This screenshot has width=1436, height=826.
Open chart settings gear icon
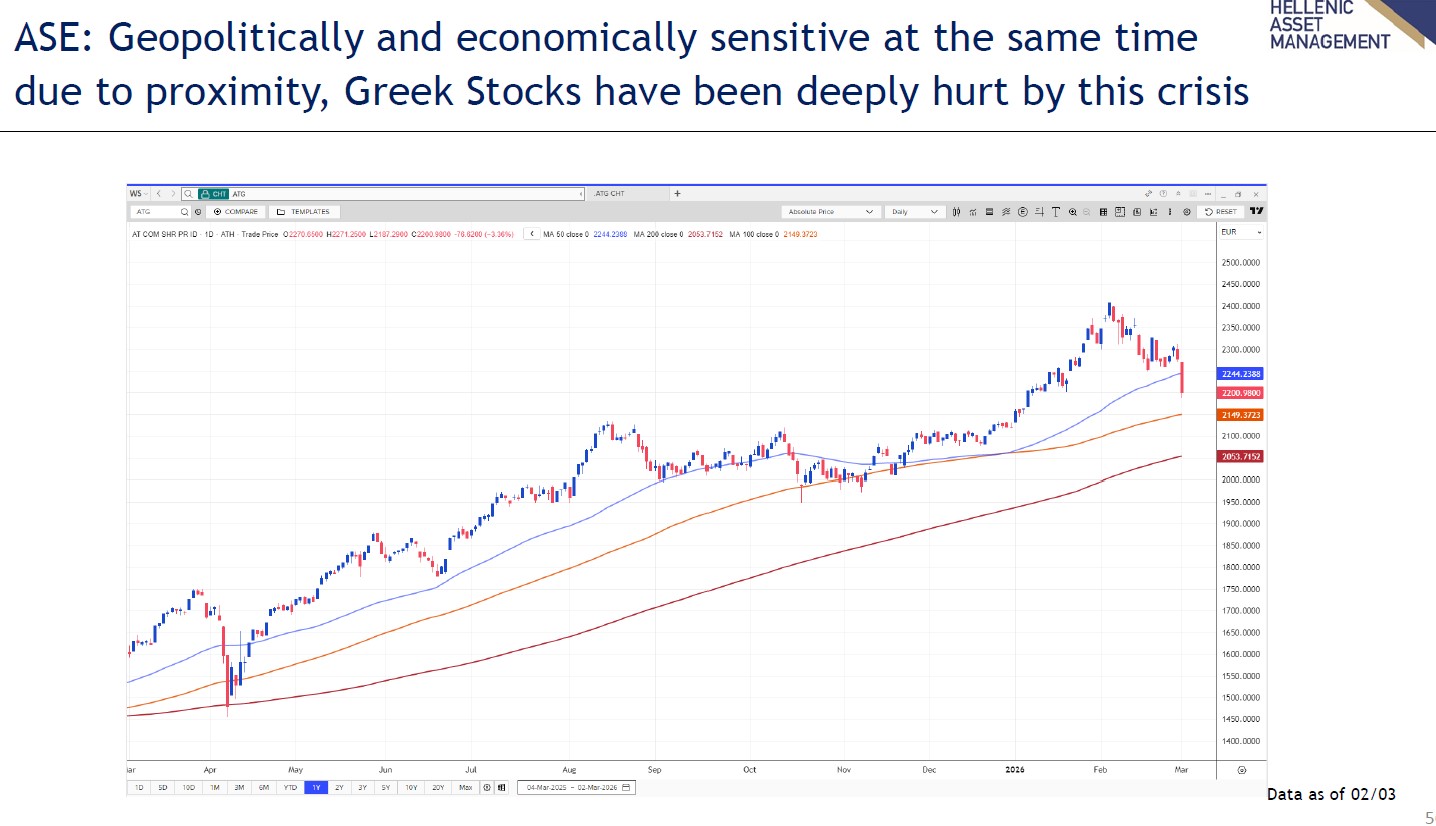(1186, 212)
